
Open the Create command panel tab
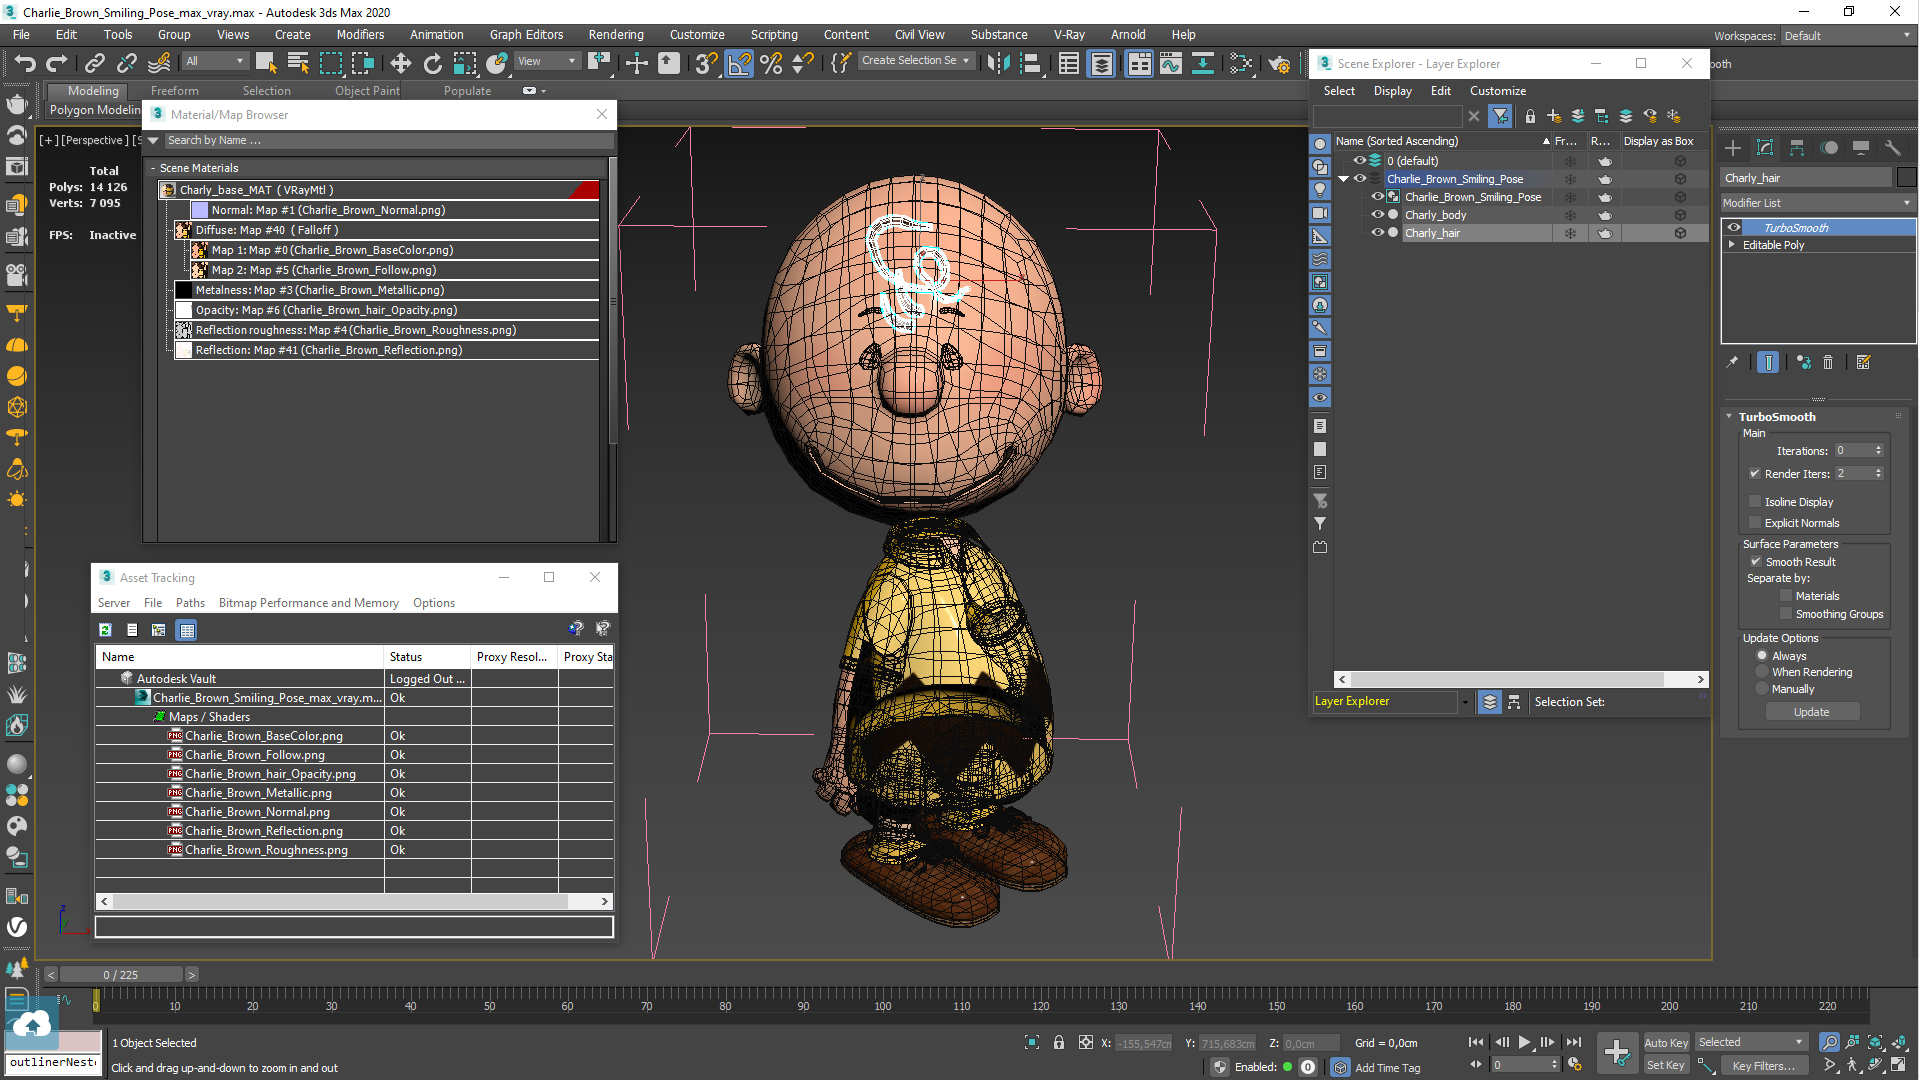pyautogui.click(x=1733, y=148)
